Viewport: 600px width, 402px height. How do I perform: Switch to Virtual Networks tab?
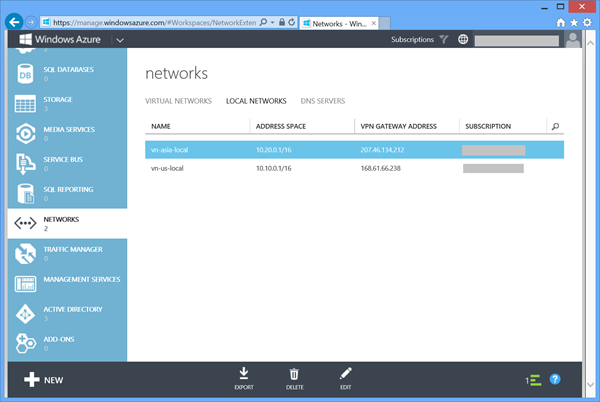click(x=178, y=101)
